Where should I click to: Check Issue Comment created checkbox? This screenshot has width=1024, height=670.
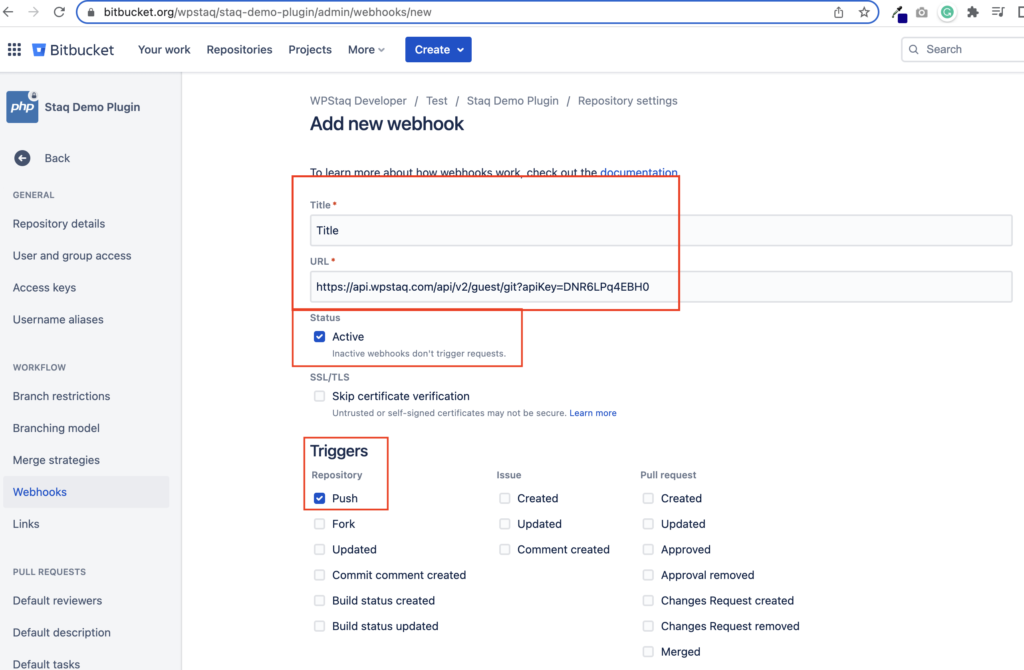click(505, 549)
